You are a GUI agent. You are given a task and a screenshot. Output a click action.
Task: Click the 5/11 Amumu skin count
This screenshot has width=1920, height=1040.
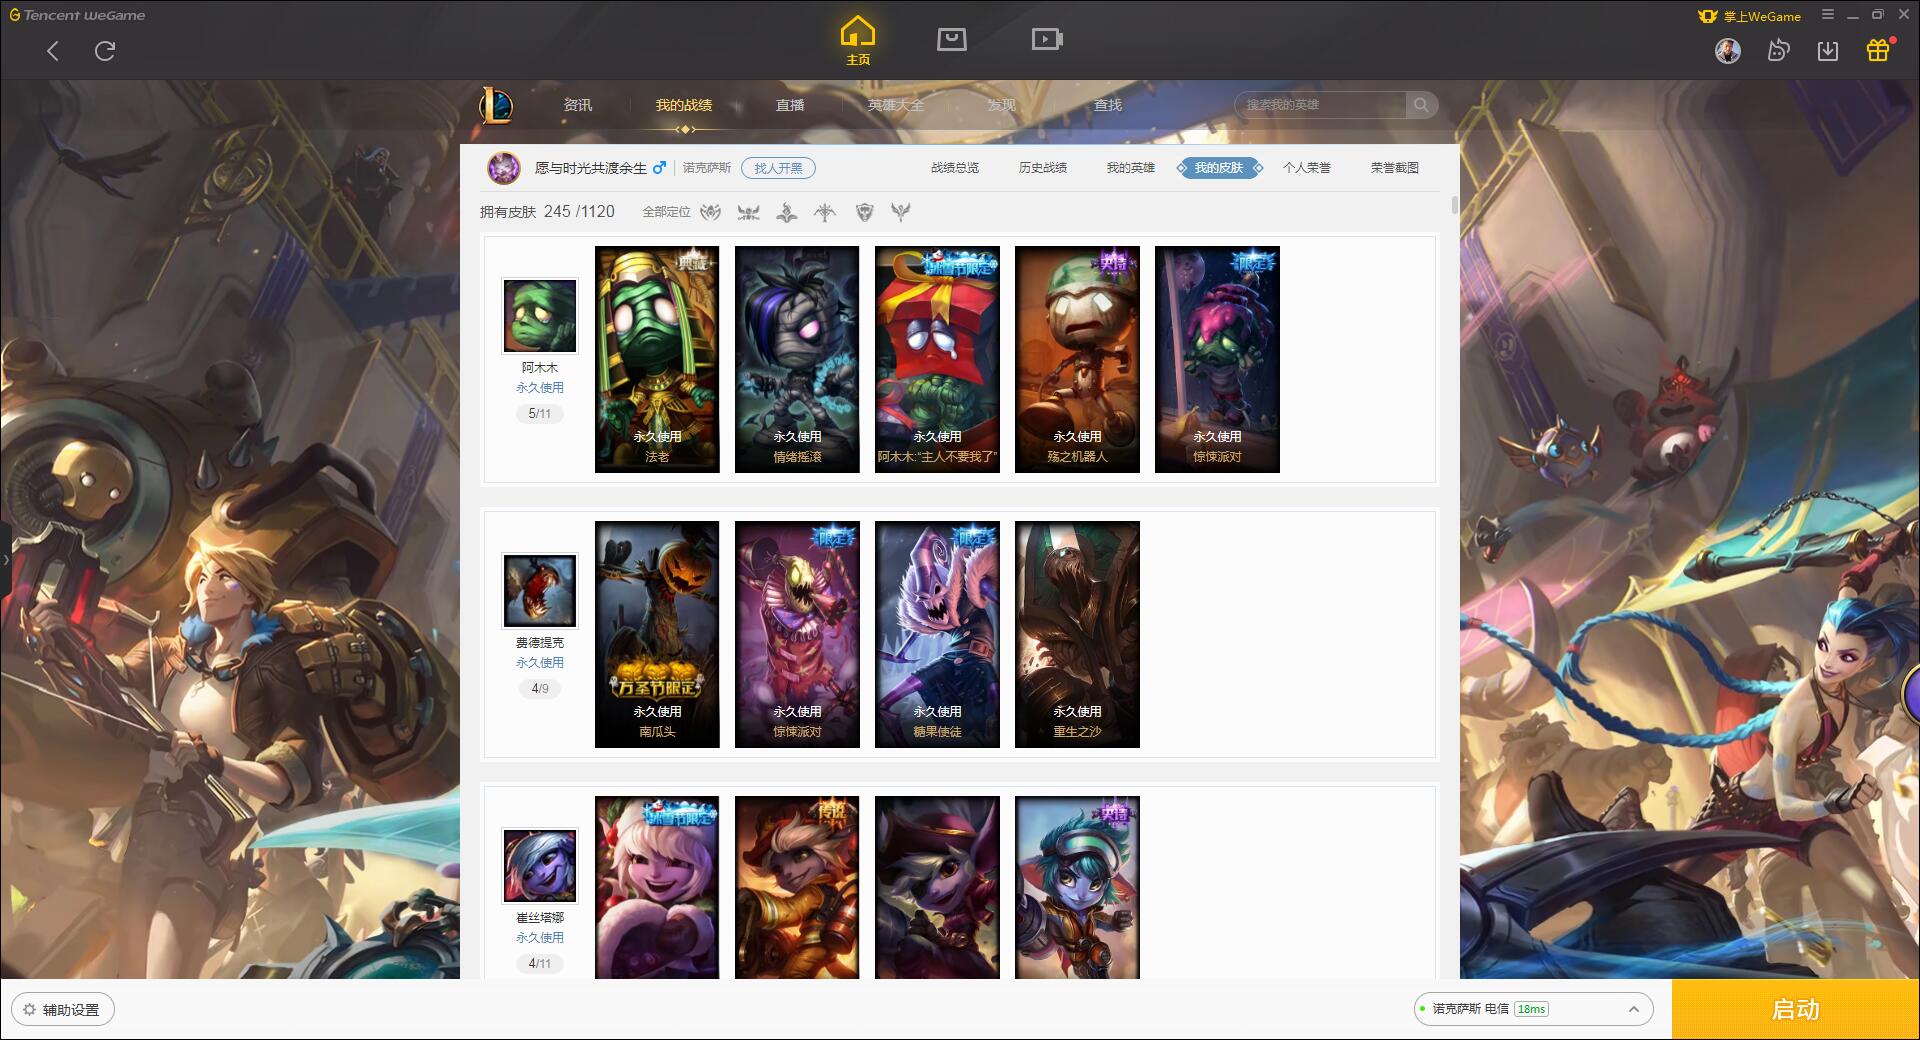tap(540, 413)
